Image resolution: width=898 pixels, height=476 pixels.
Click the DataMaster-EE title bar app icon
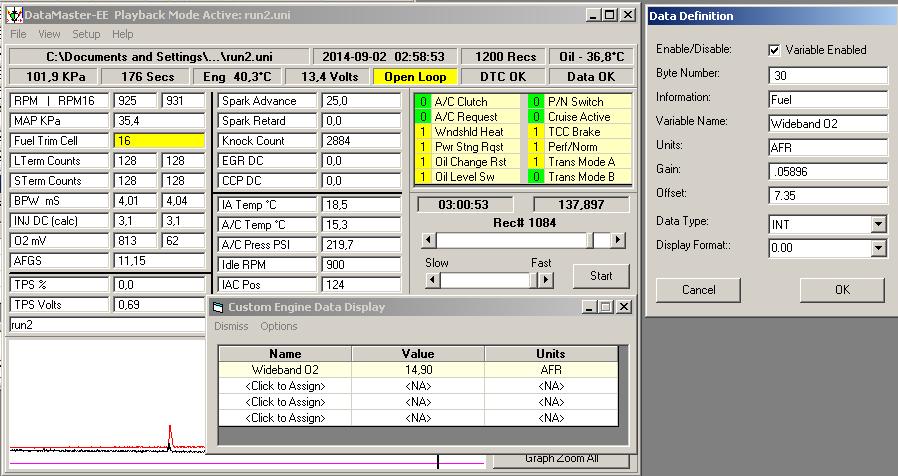click(14, 15)
